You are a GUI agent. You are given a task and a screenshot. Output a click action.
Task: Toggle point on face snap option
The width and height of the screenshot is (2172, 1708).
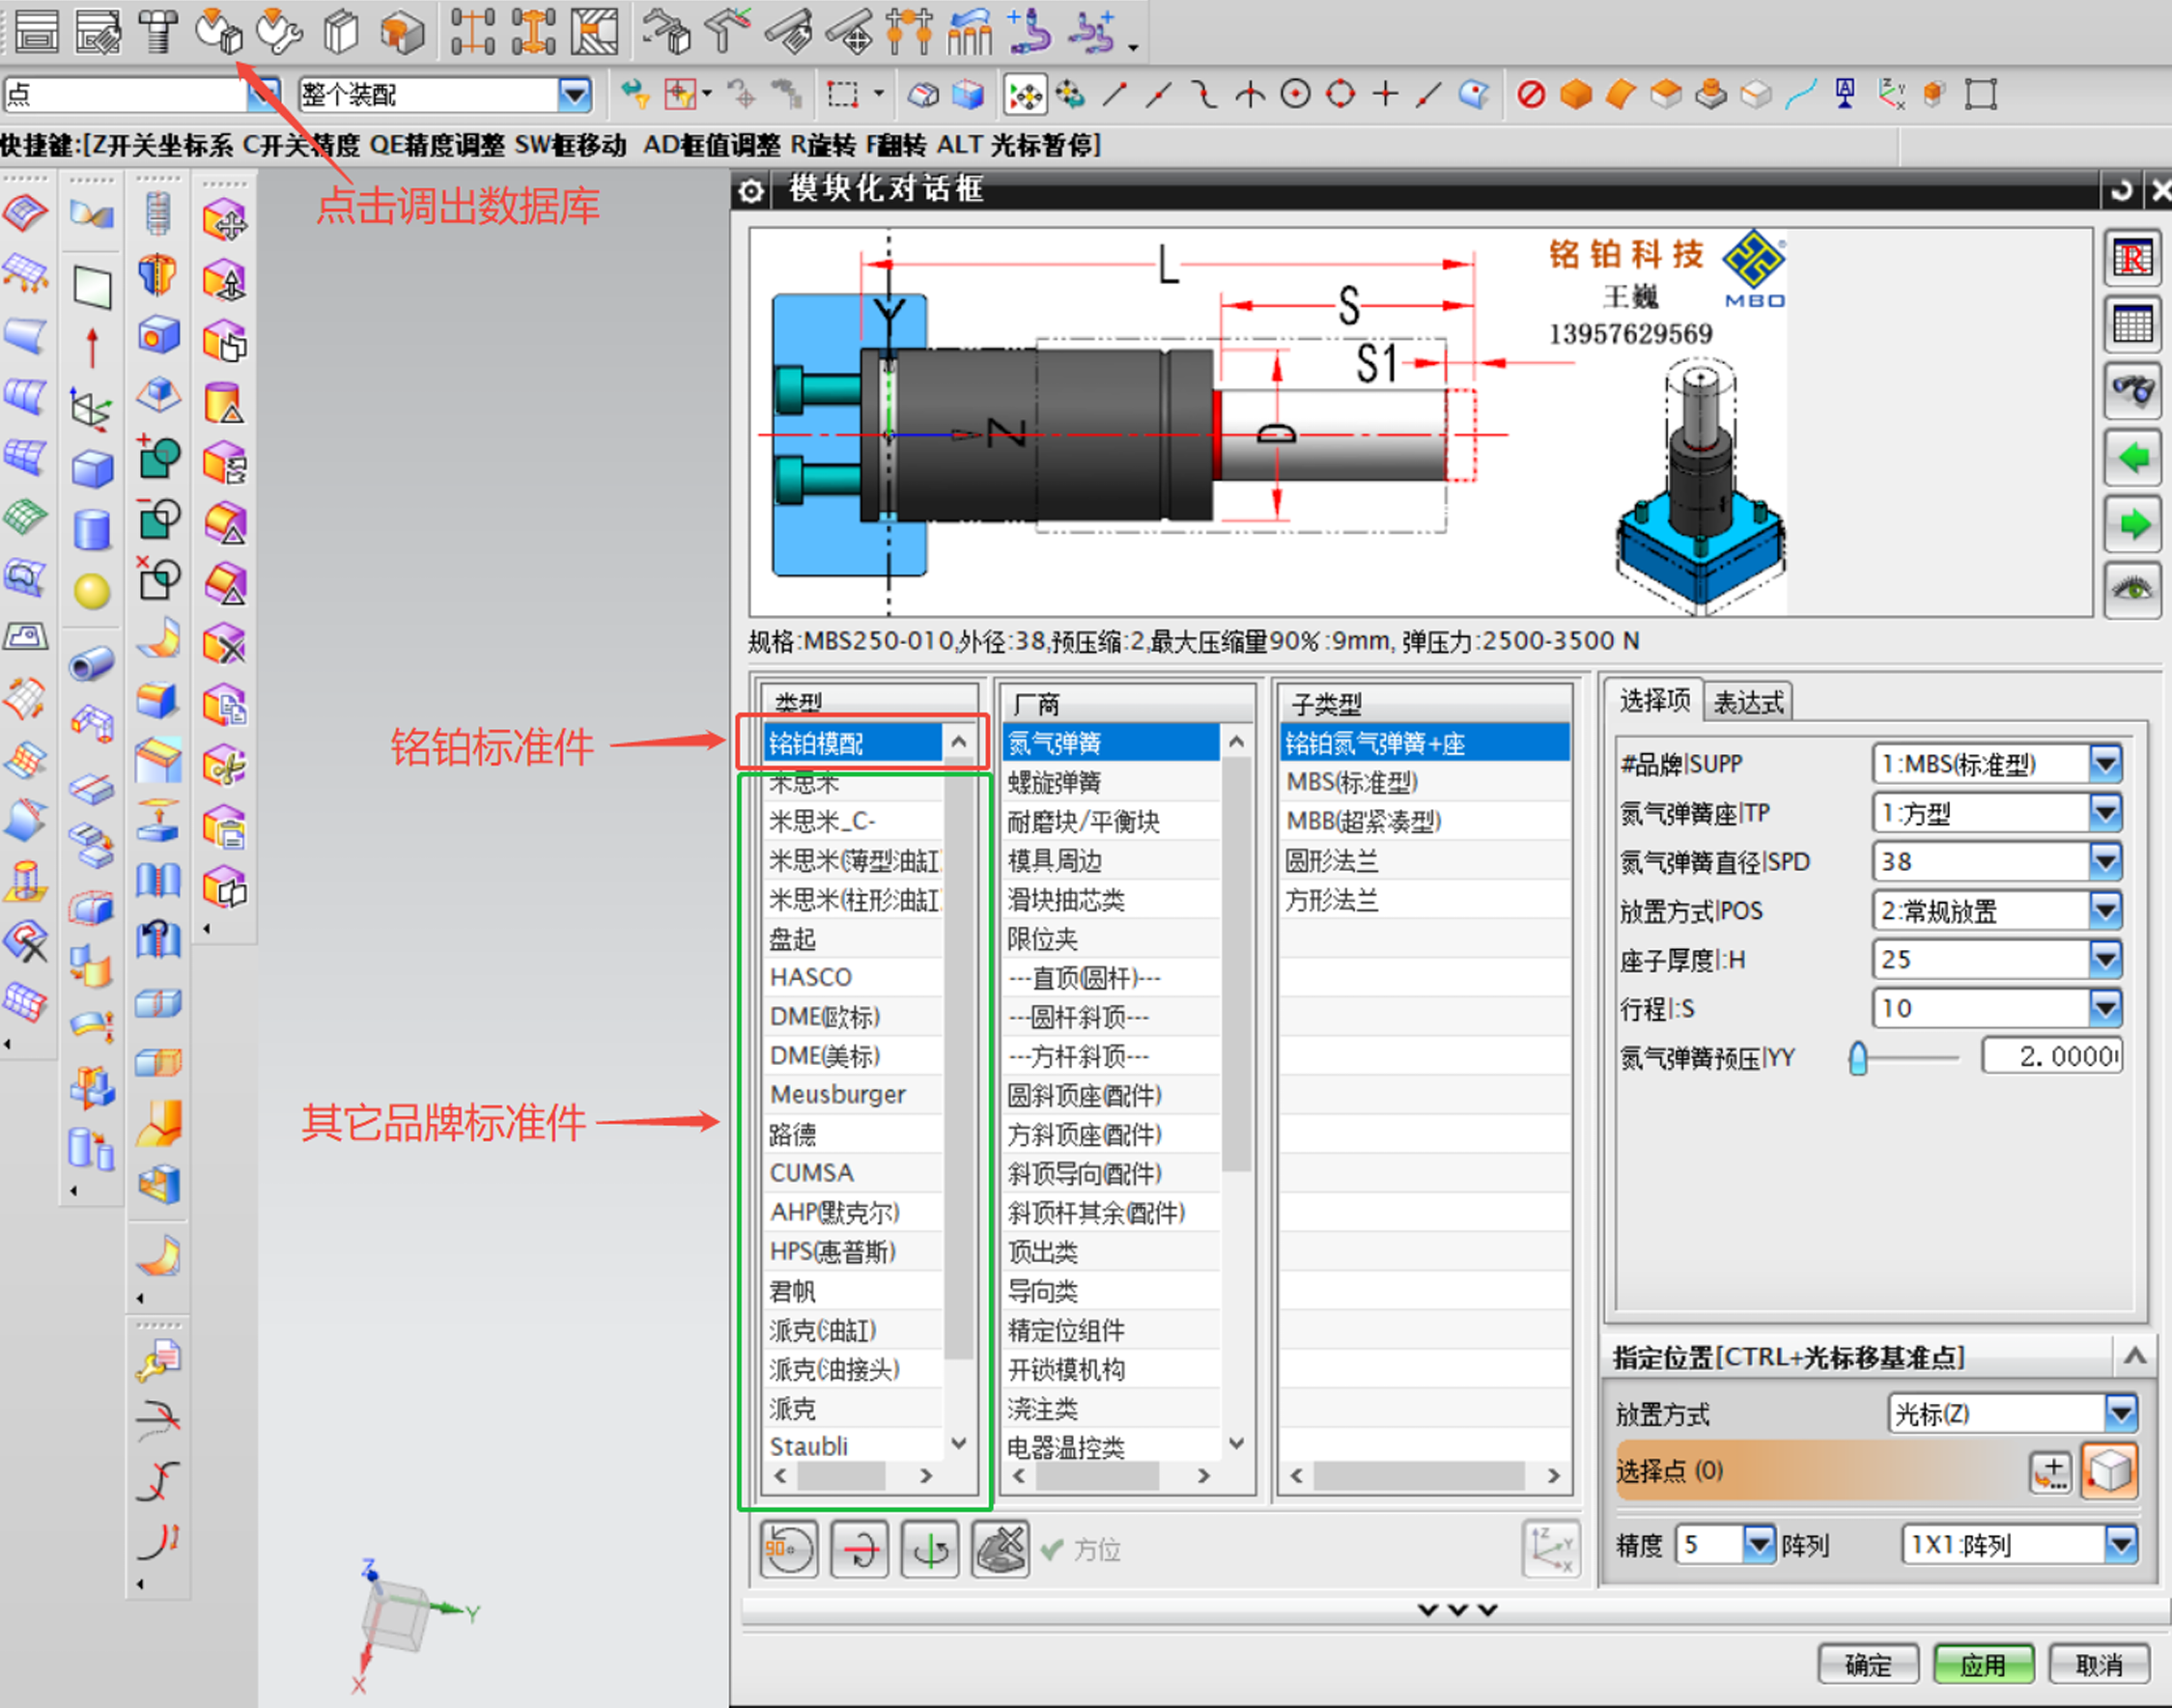click(x=1474, y=95)
